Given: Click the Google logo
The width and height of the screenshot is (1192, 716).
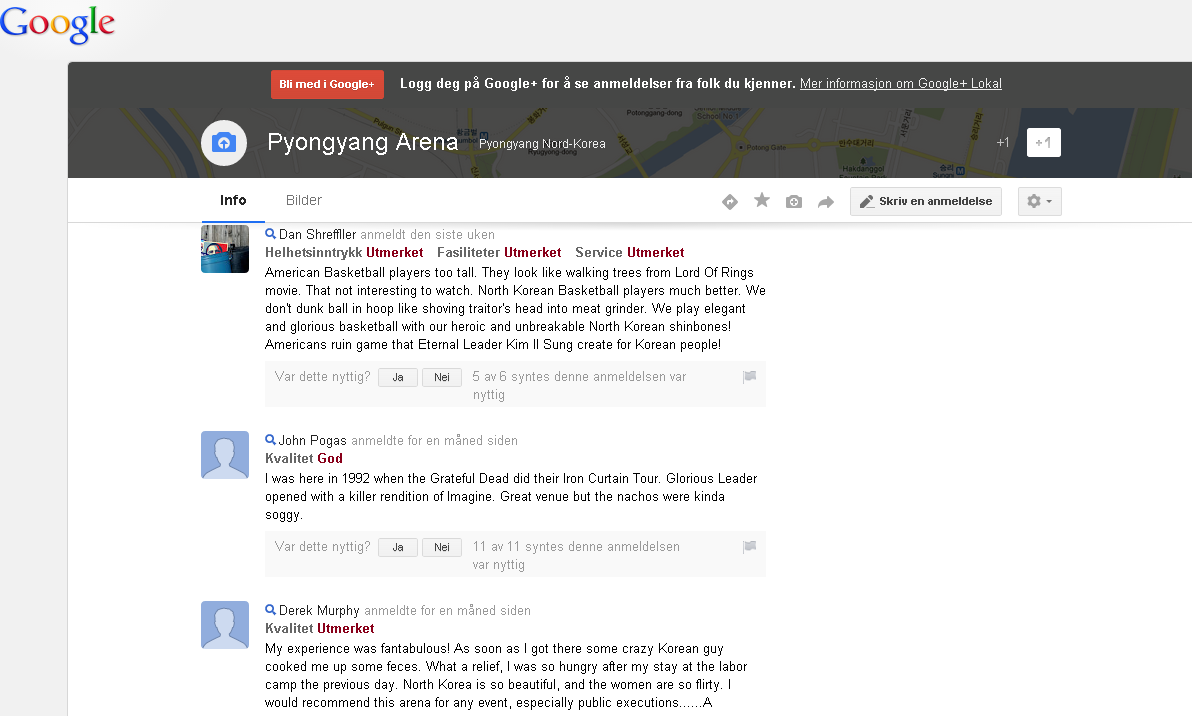Looking at the screenshot, I should pos(57,24).
